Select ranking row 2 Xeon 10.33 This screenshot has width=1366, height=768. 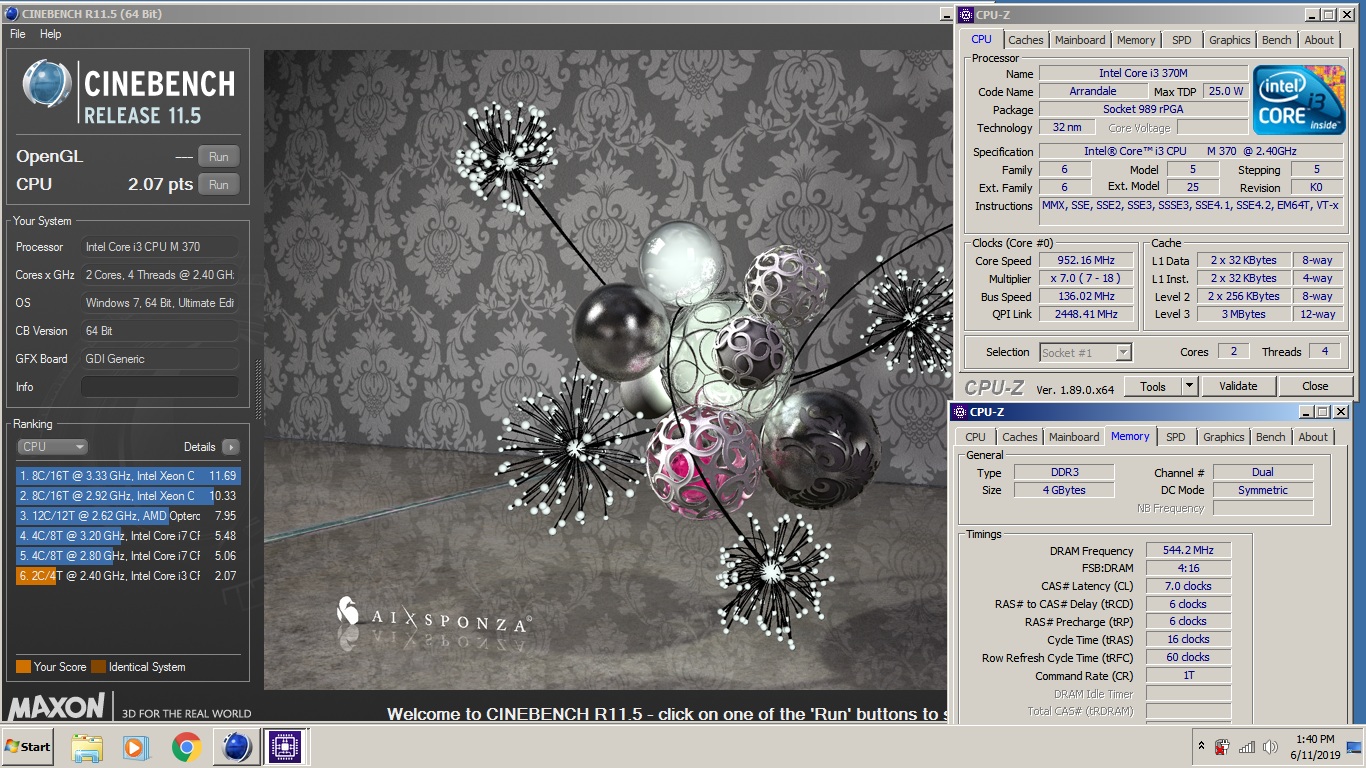tap(128, 496)
